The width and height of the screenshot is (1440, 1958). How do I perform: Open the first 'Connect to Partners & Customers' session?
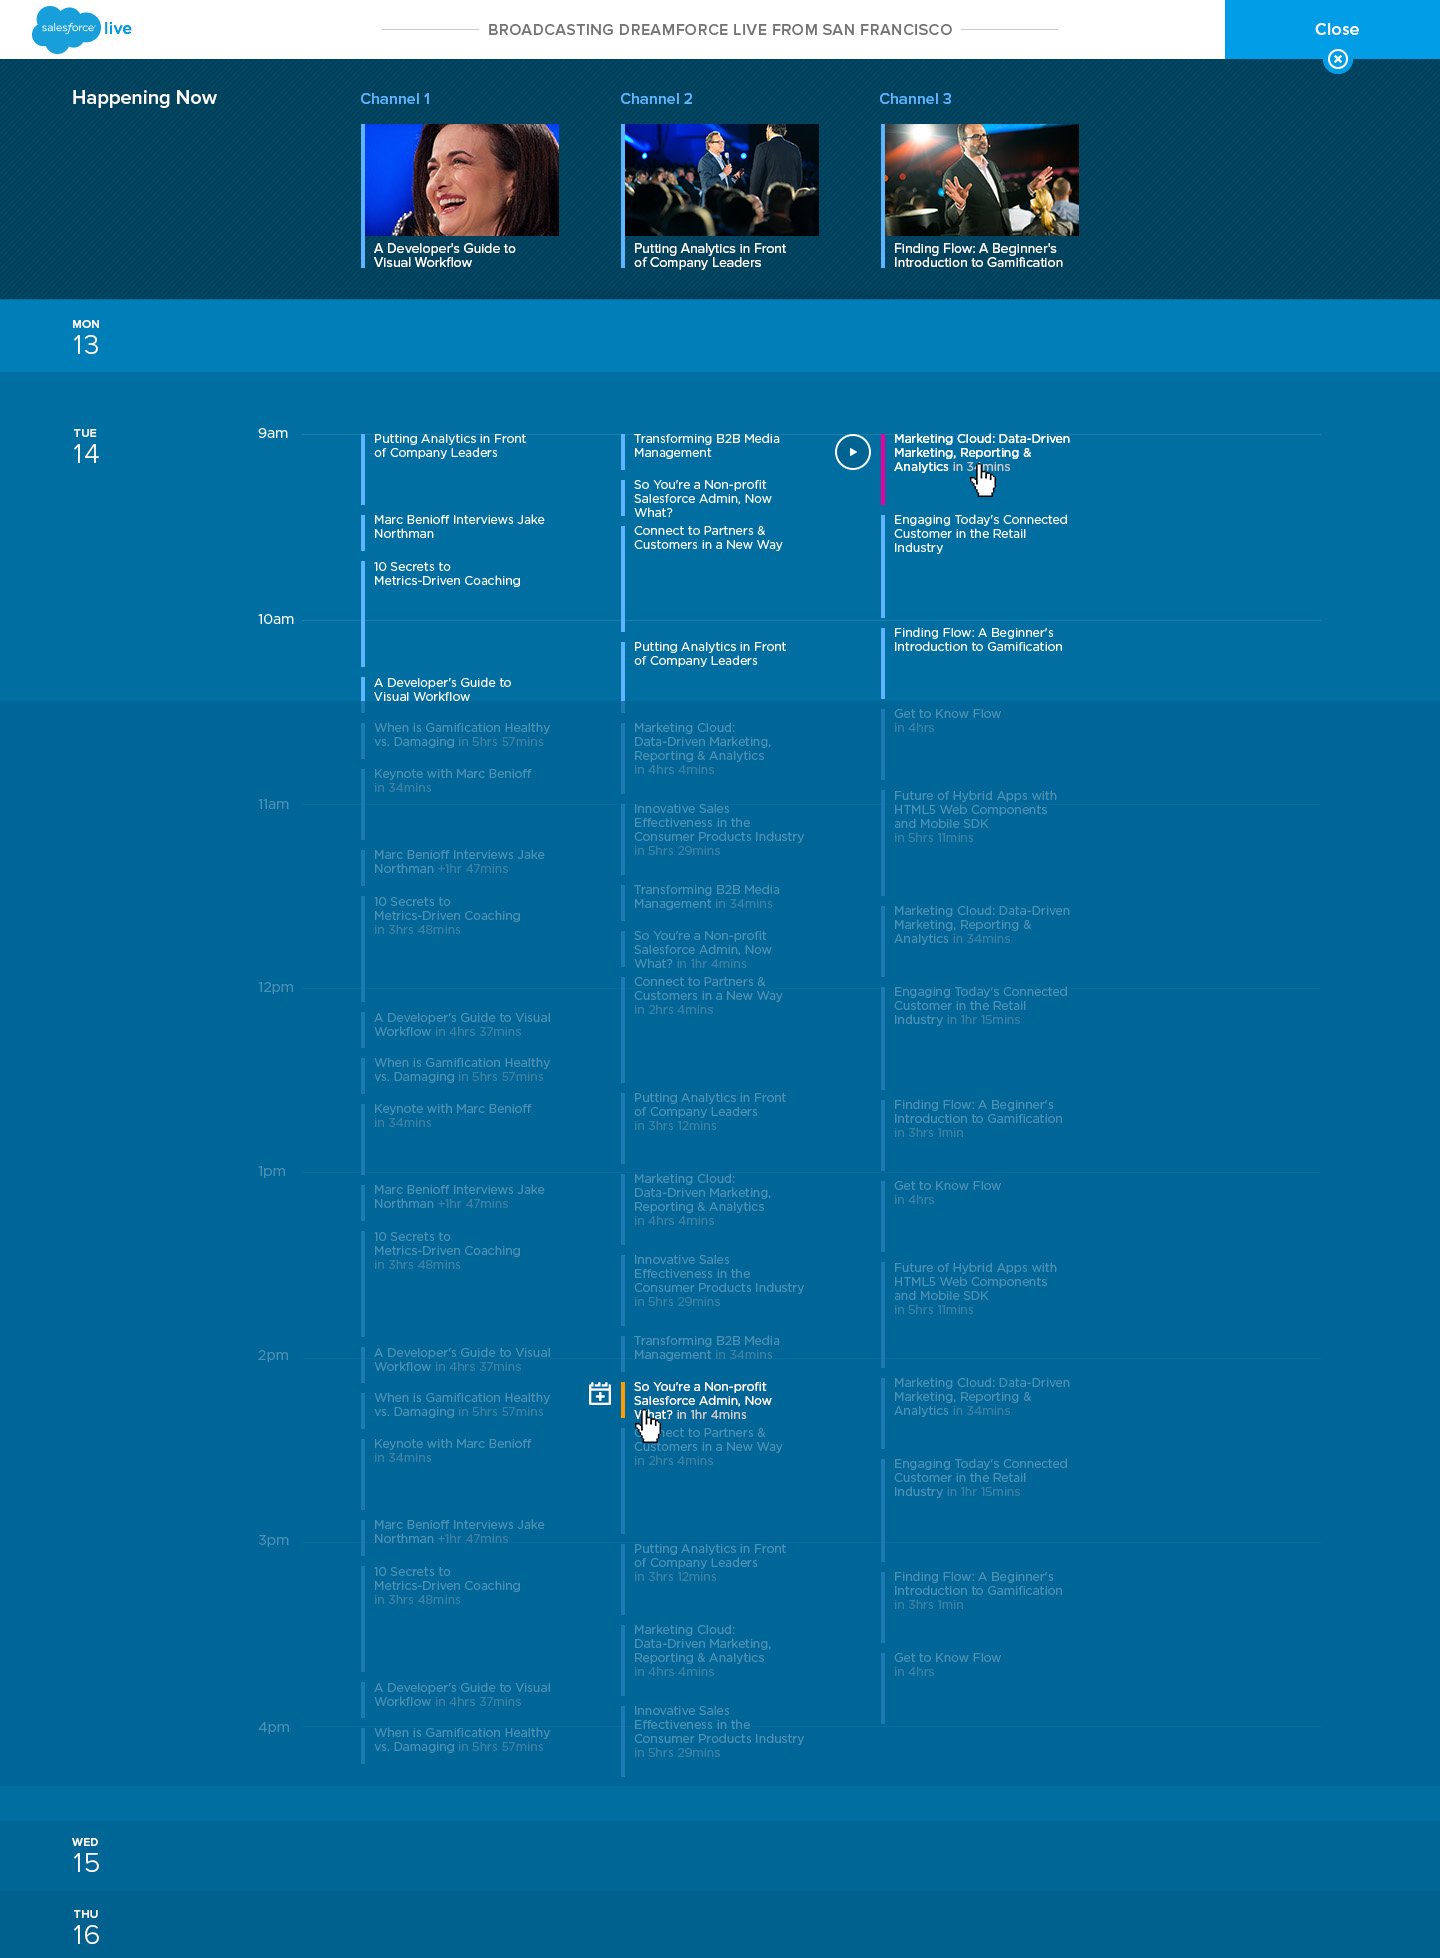pos(708,538)
